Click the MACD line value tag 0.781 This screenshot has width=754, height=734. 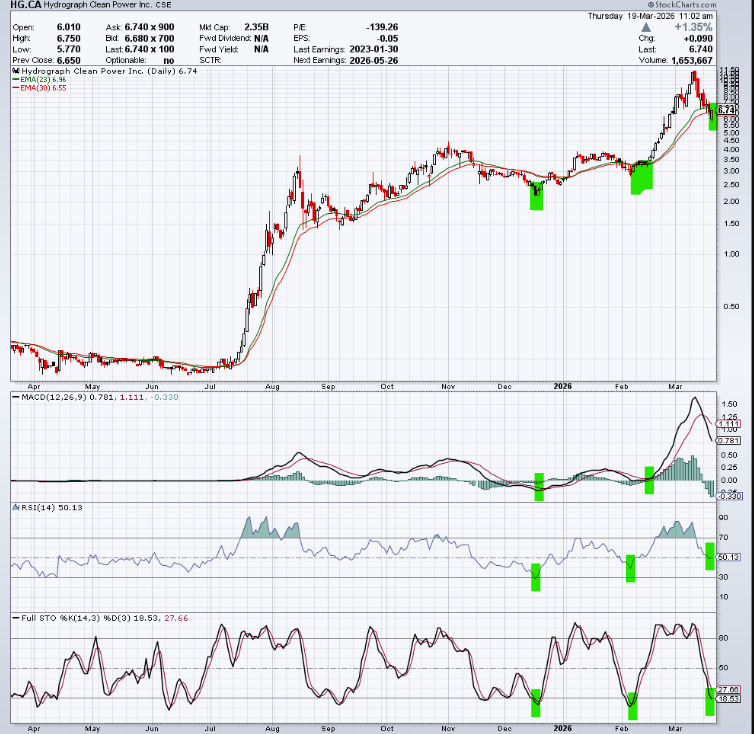[729, 441]
